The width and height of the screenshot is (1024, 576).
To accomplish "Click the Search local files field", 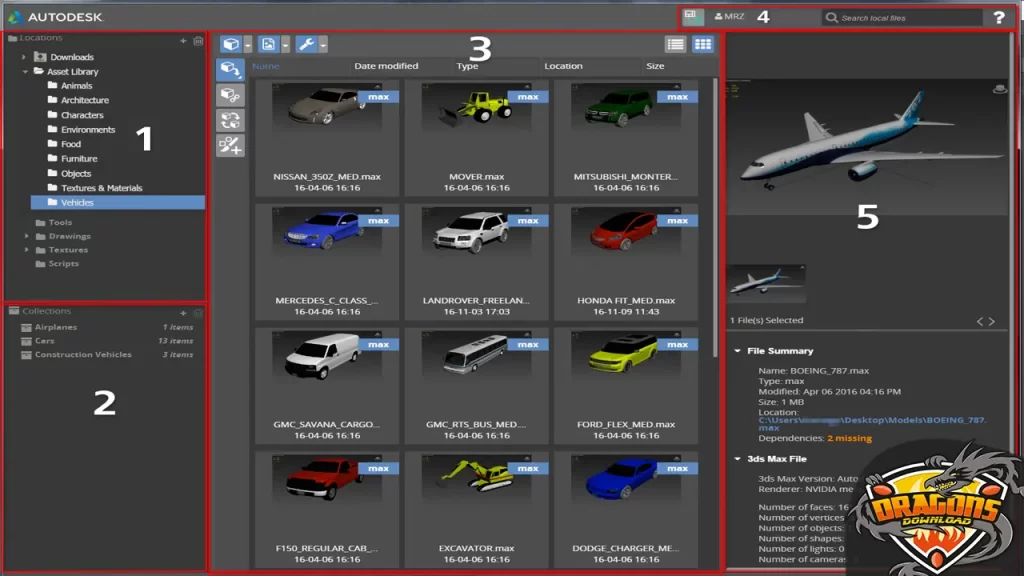I will click(903, 18).
